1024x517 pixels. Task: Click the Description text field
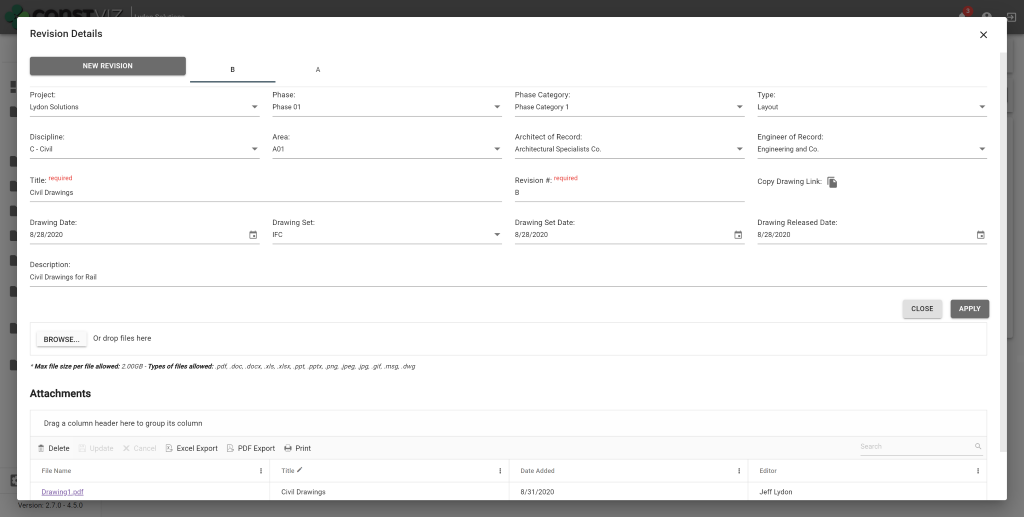(508, 277)
